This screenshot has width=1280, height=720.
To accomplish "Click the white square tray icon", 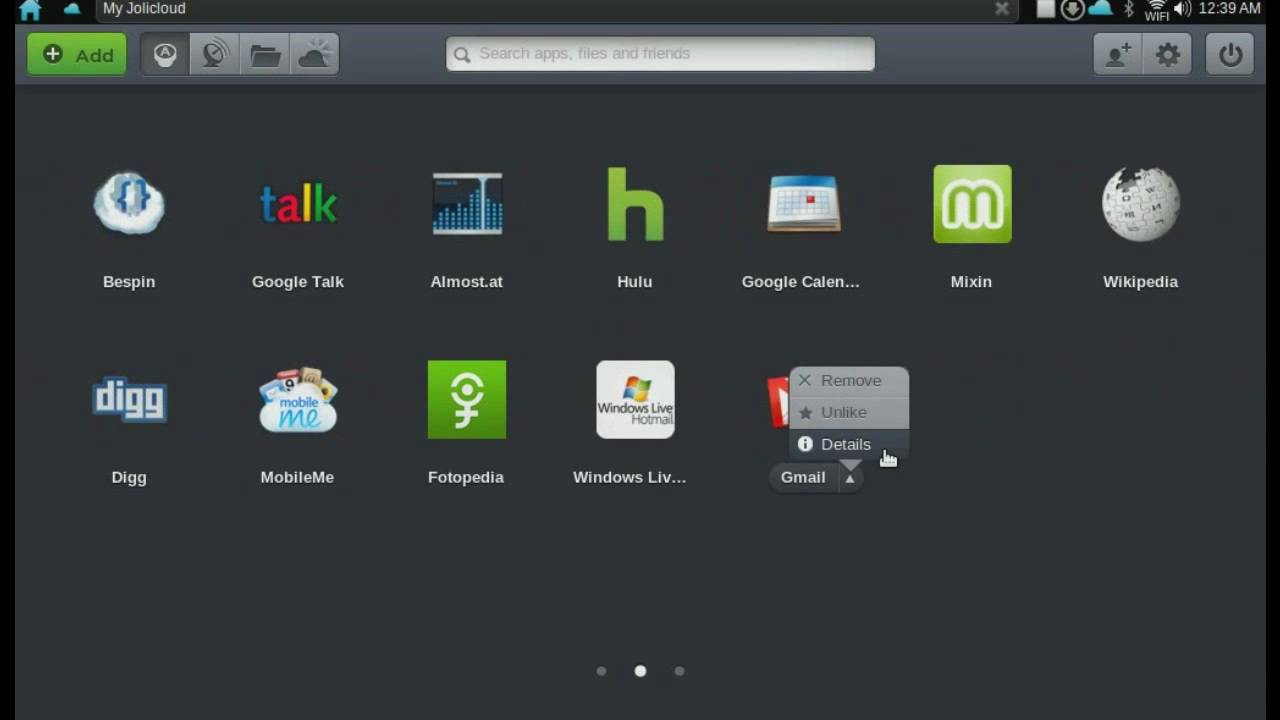I will click(1046, 9).
